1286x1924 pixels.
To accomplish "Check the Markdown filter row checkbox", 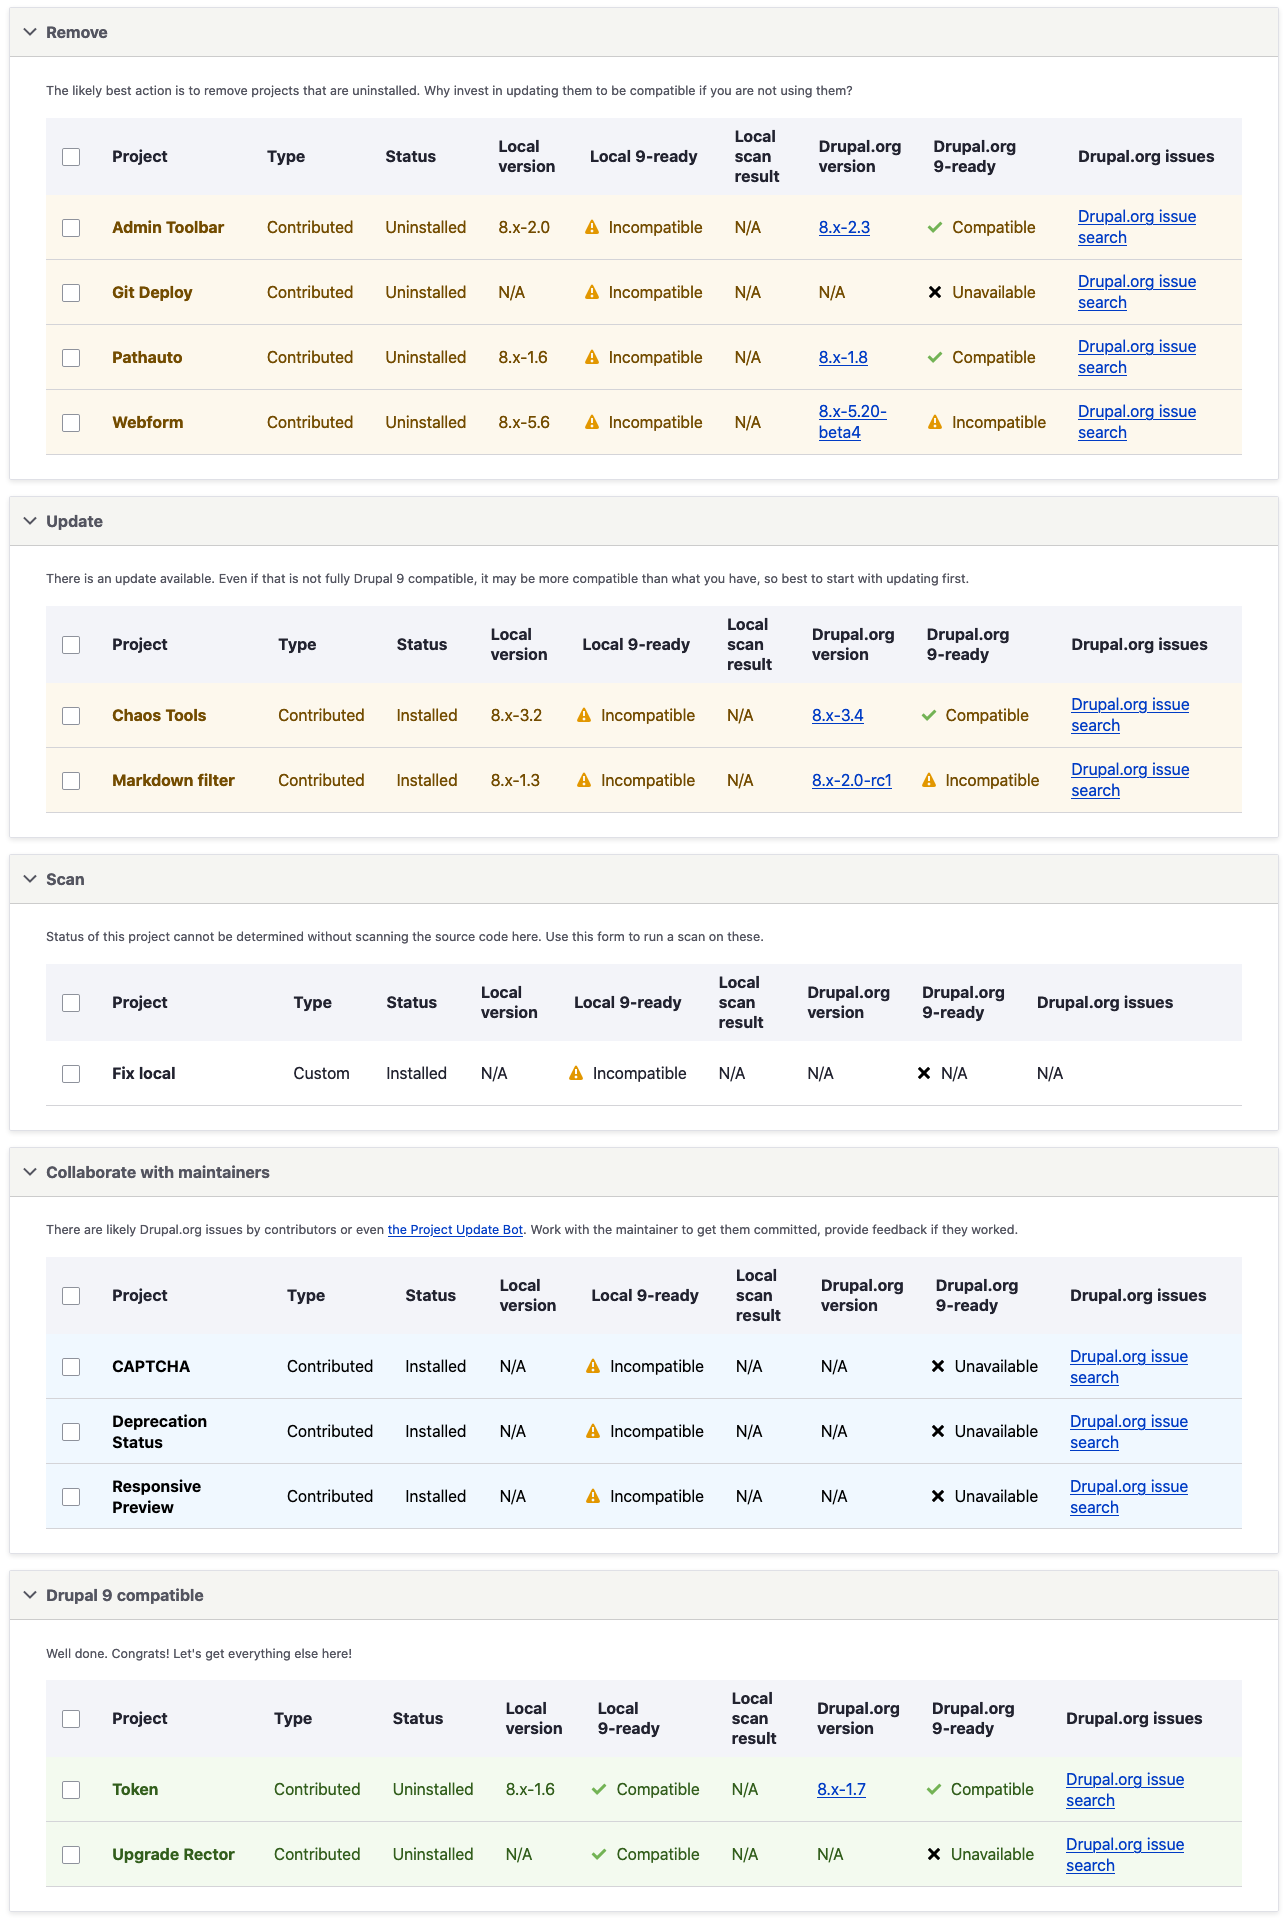I will 71,781.
